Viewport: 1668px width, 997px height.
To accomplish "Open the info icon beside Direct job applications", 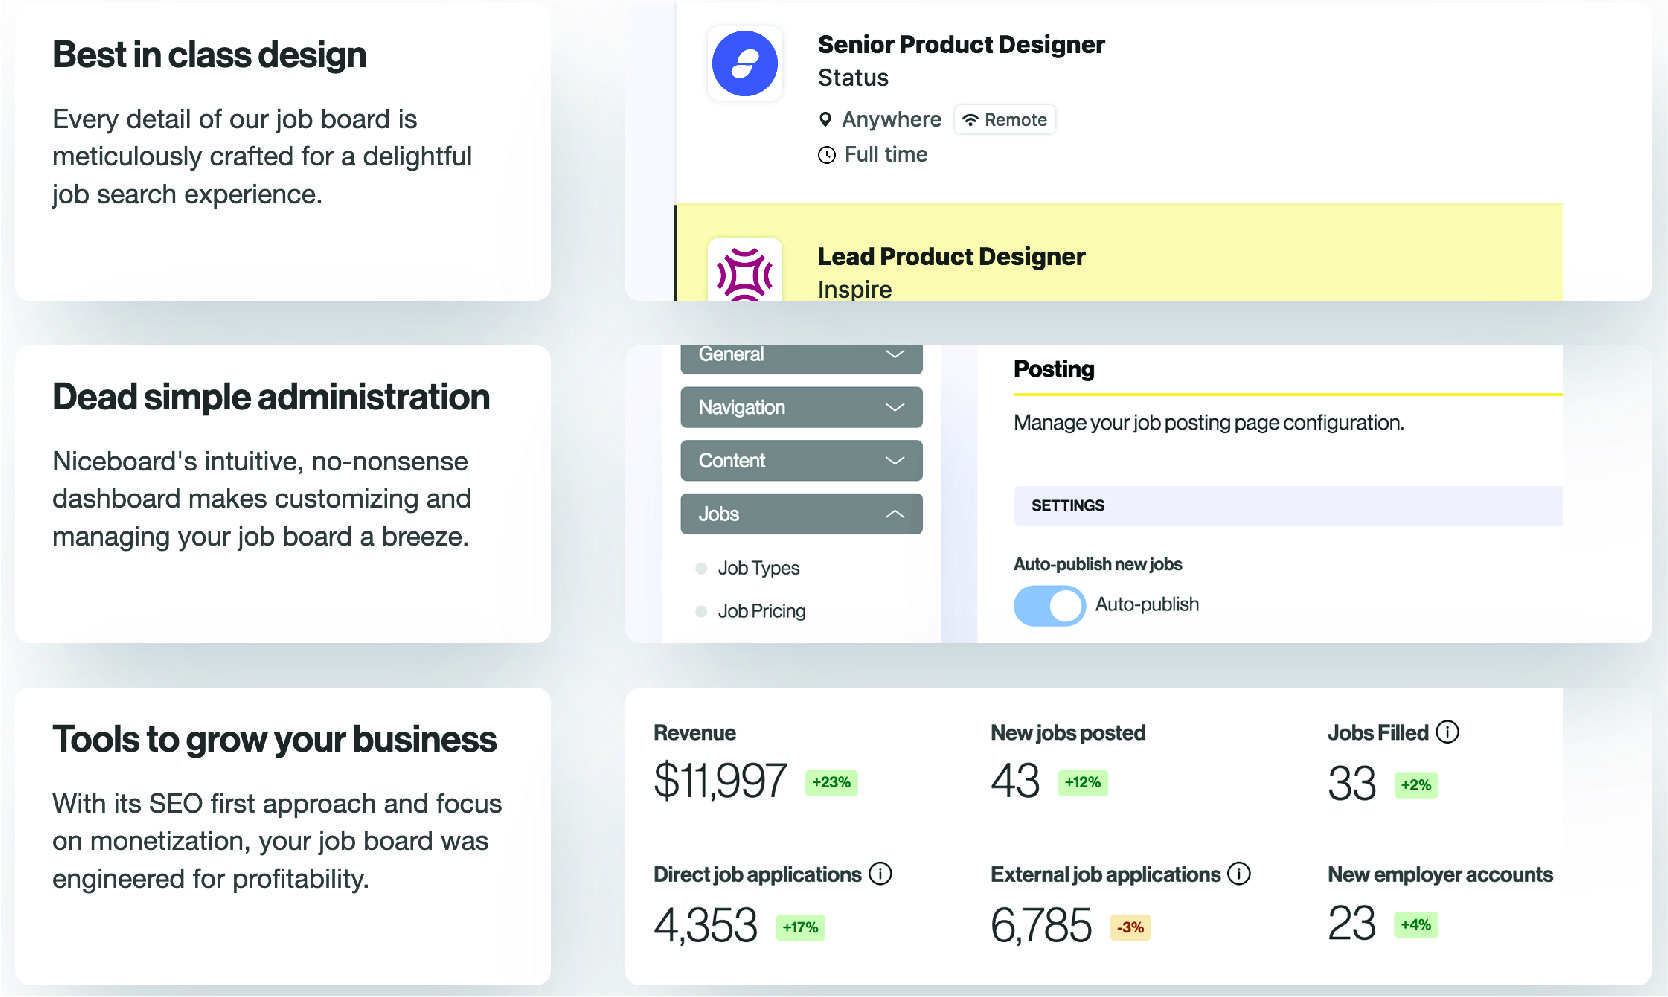I will (881, 874).
